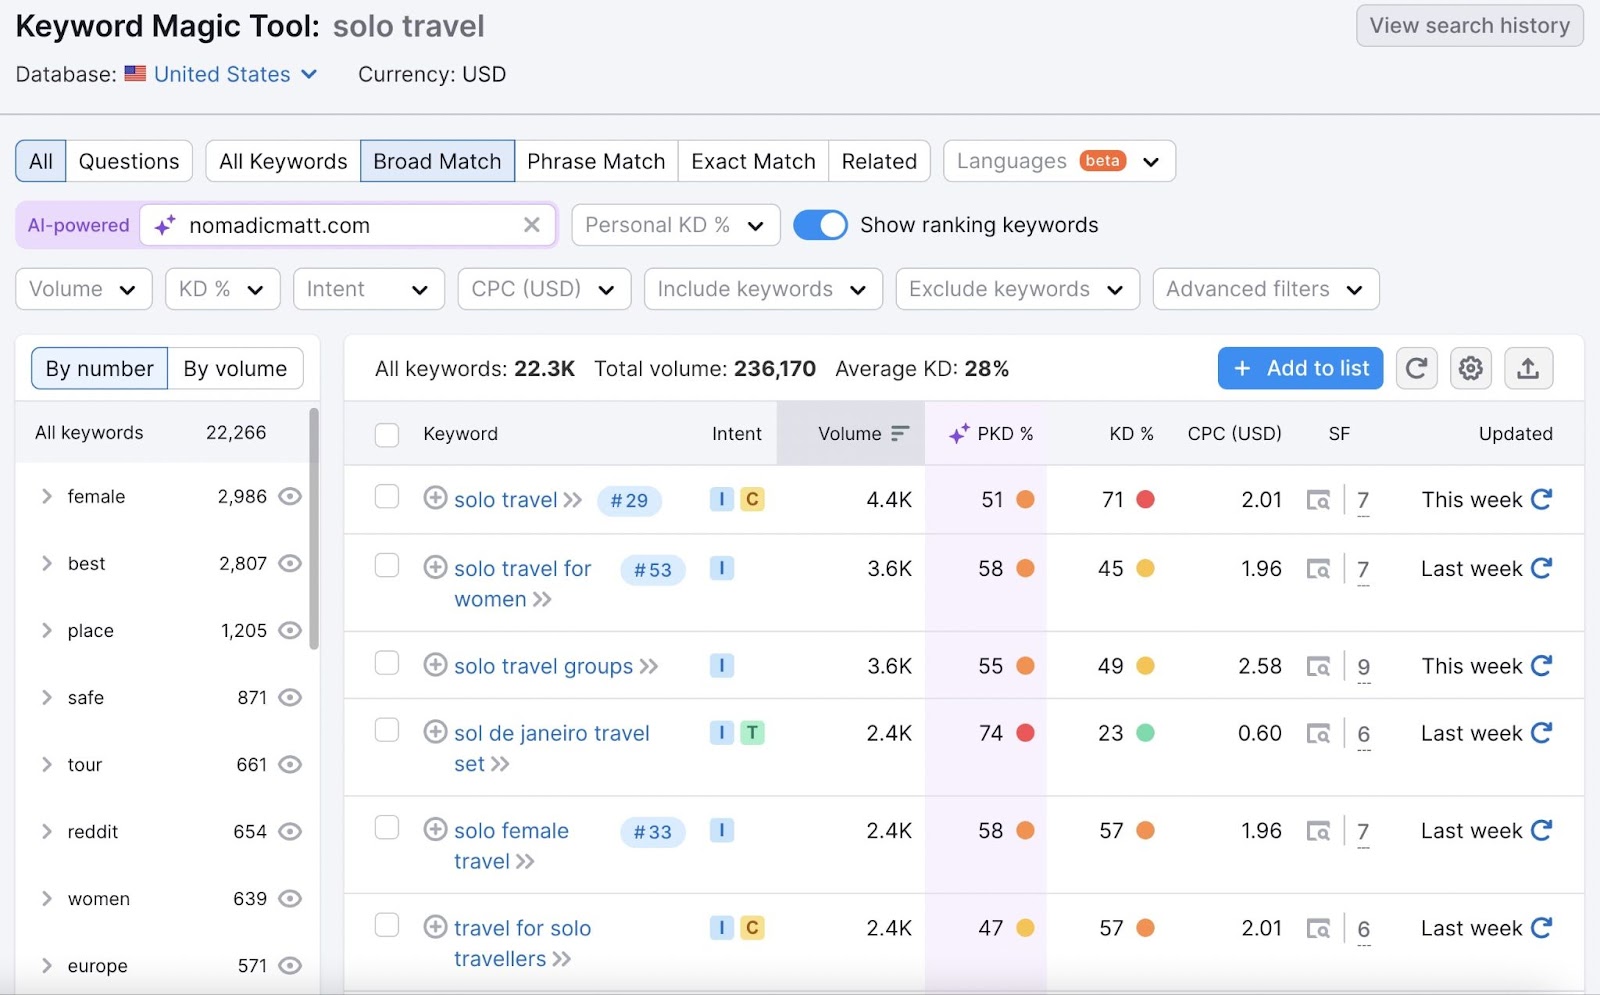Click the groups sidebar scrollbar
1600x995 pixels.
tap(314, 528)
